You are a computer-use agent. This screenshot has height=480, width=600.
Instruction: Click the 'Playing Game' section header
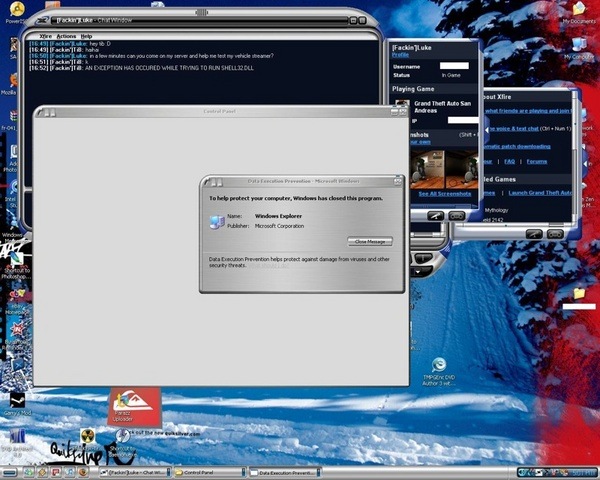click(x=413, y=89)
